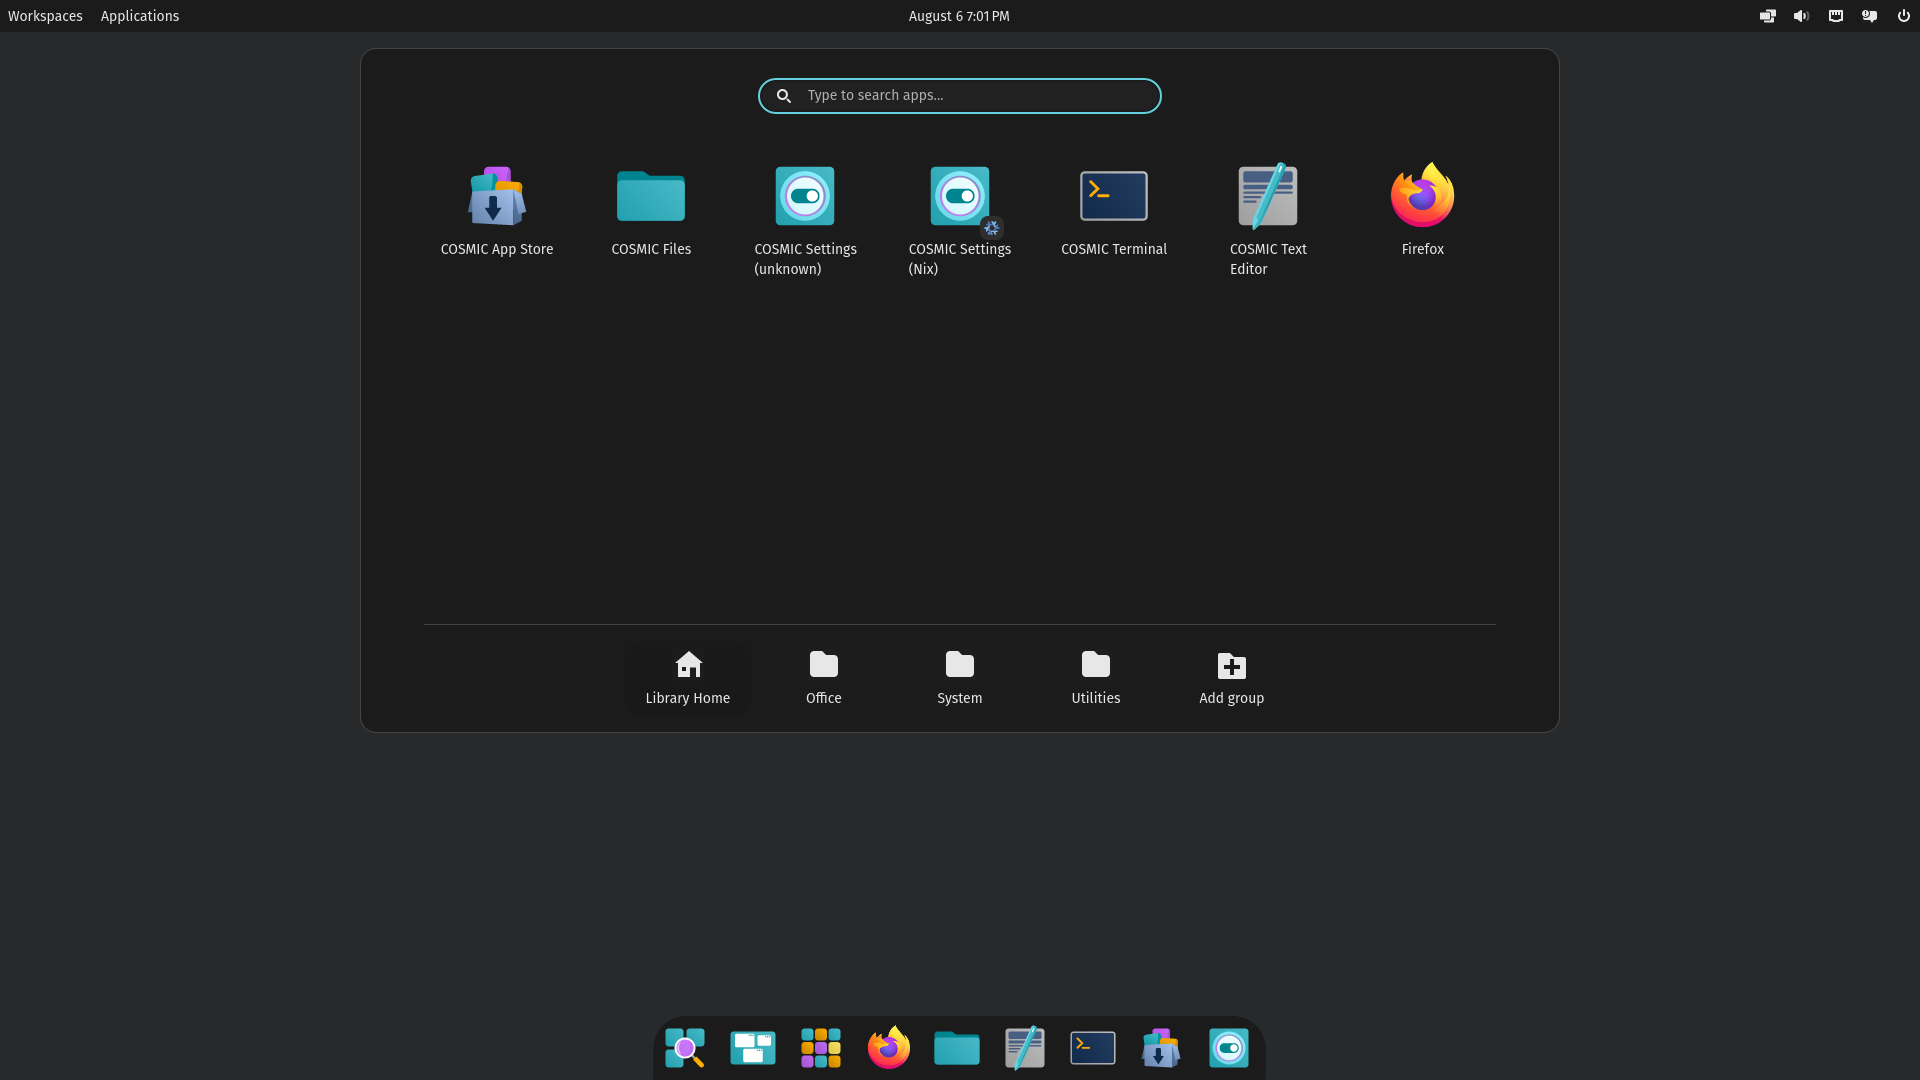Click Add group button
The image size is (1920, 1080).
(1230, 675)
